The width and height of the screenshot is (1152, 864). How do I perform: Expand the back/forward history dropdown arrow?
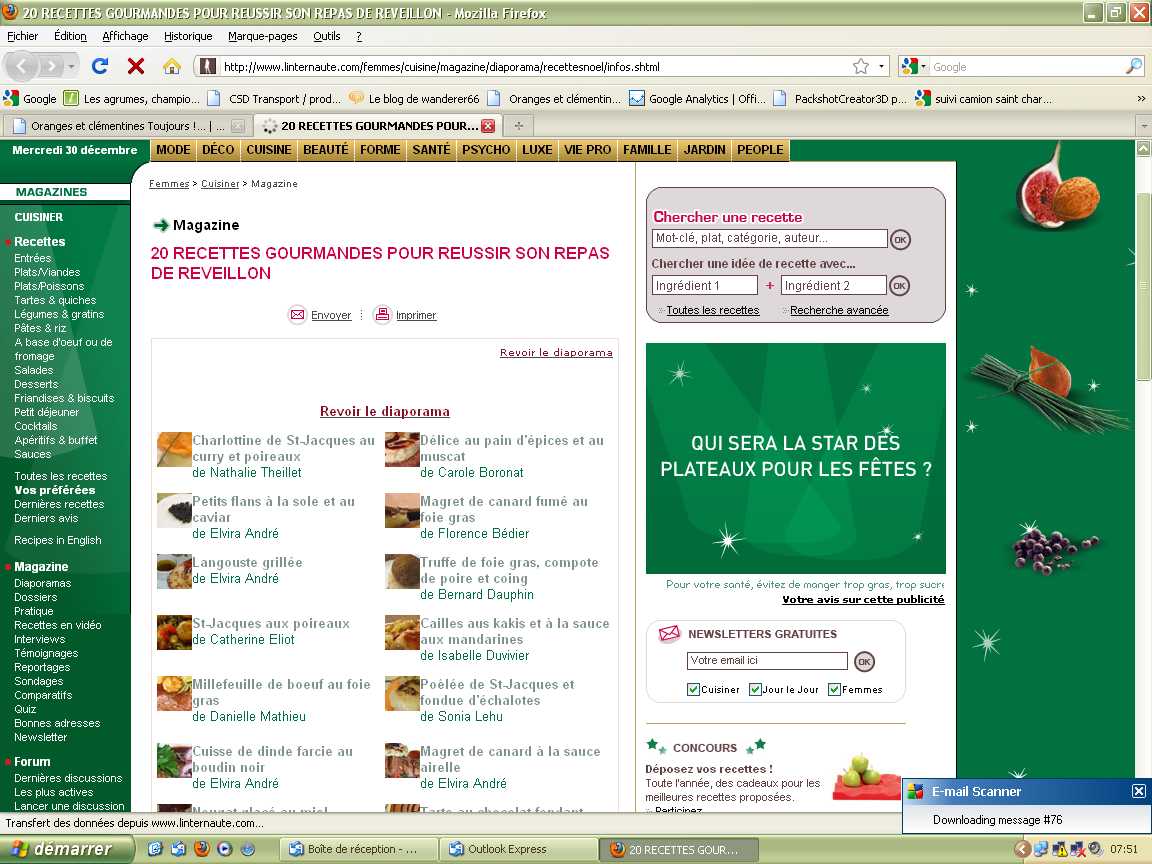point(71,67)
